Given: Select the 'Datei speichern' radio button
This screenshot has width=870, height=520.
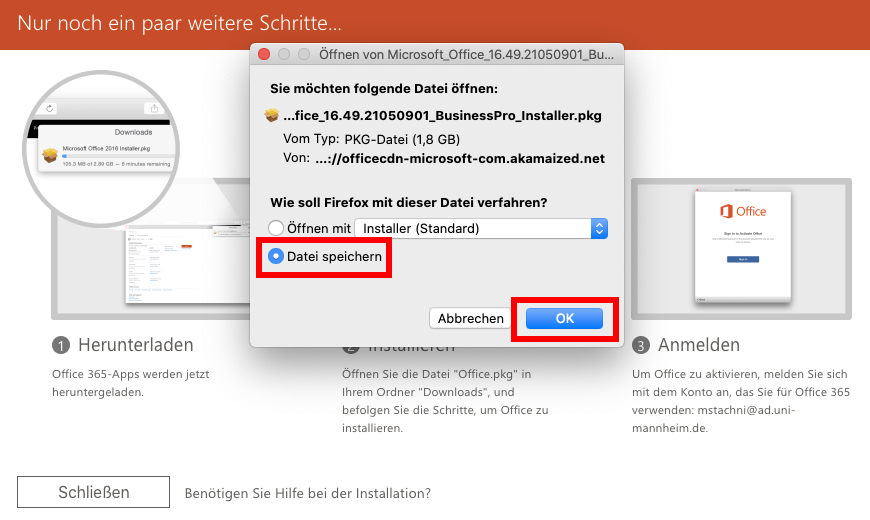Looking at the screenshot, I should [276, 256].
